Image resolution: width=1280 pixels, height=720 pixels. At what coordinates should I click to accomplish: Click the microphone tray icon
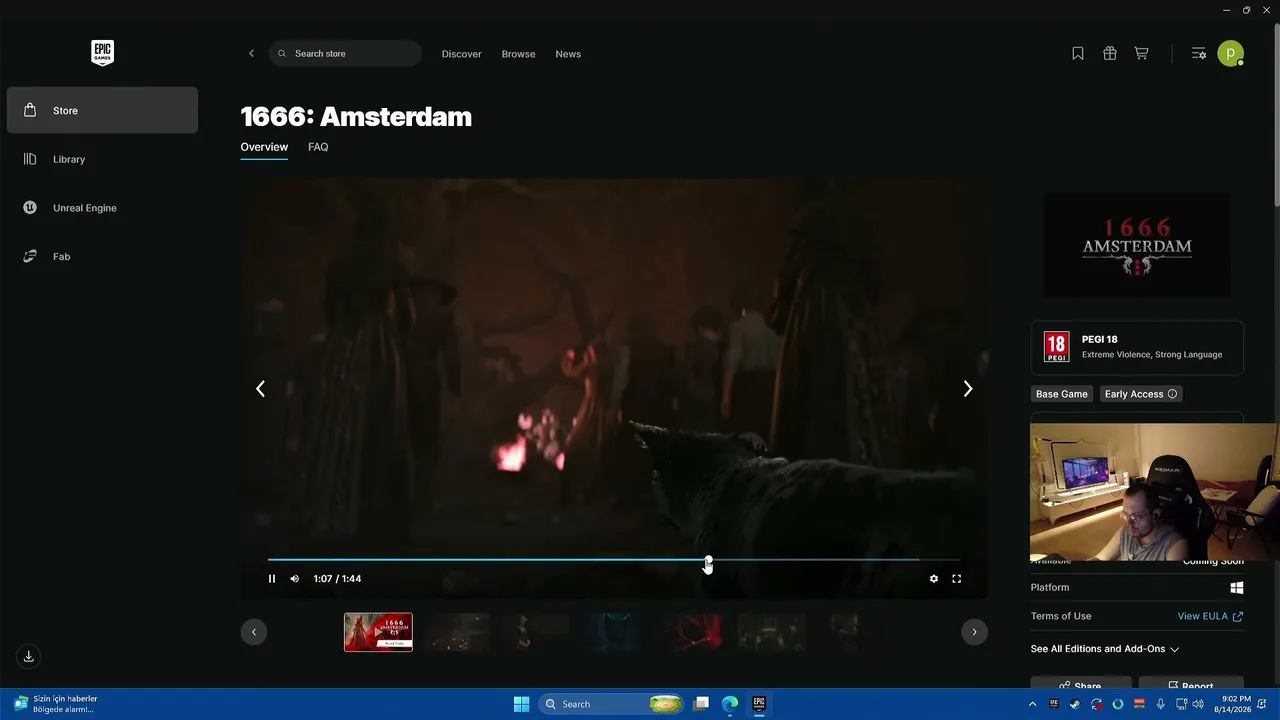1160,704
